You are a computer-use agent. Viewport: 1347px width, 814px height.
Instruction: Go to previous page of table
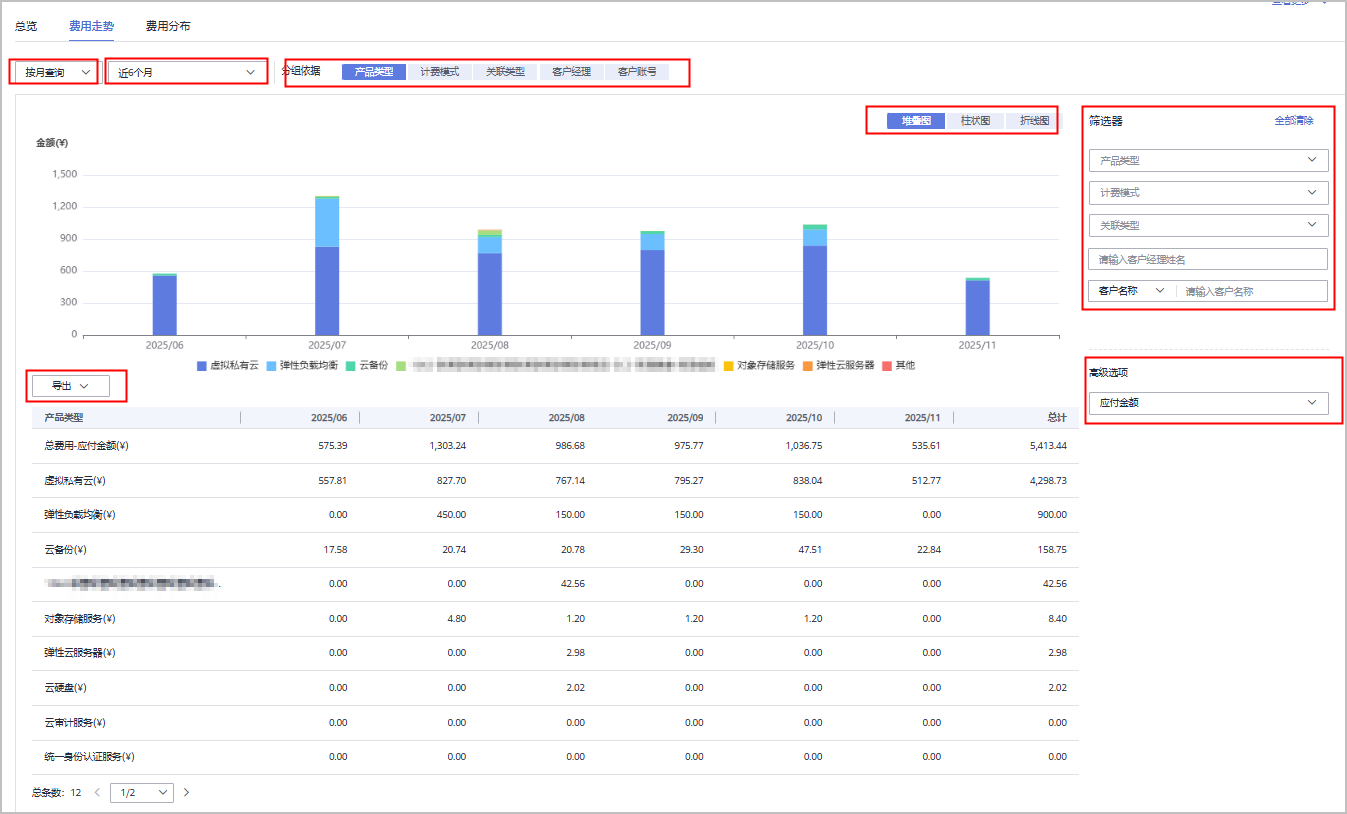[97, 792]
